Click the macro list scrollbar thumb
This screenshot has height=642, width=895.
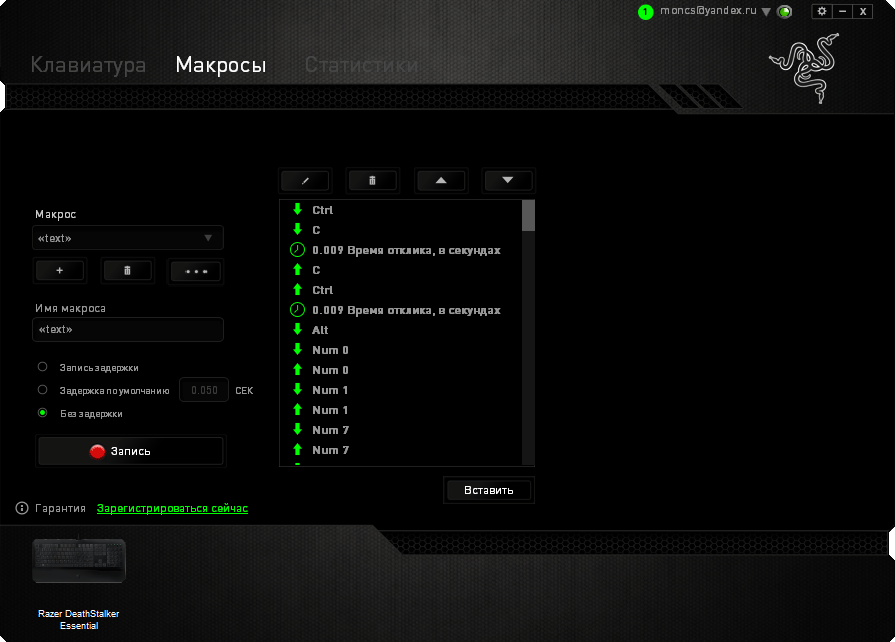pos(529,216)
